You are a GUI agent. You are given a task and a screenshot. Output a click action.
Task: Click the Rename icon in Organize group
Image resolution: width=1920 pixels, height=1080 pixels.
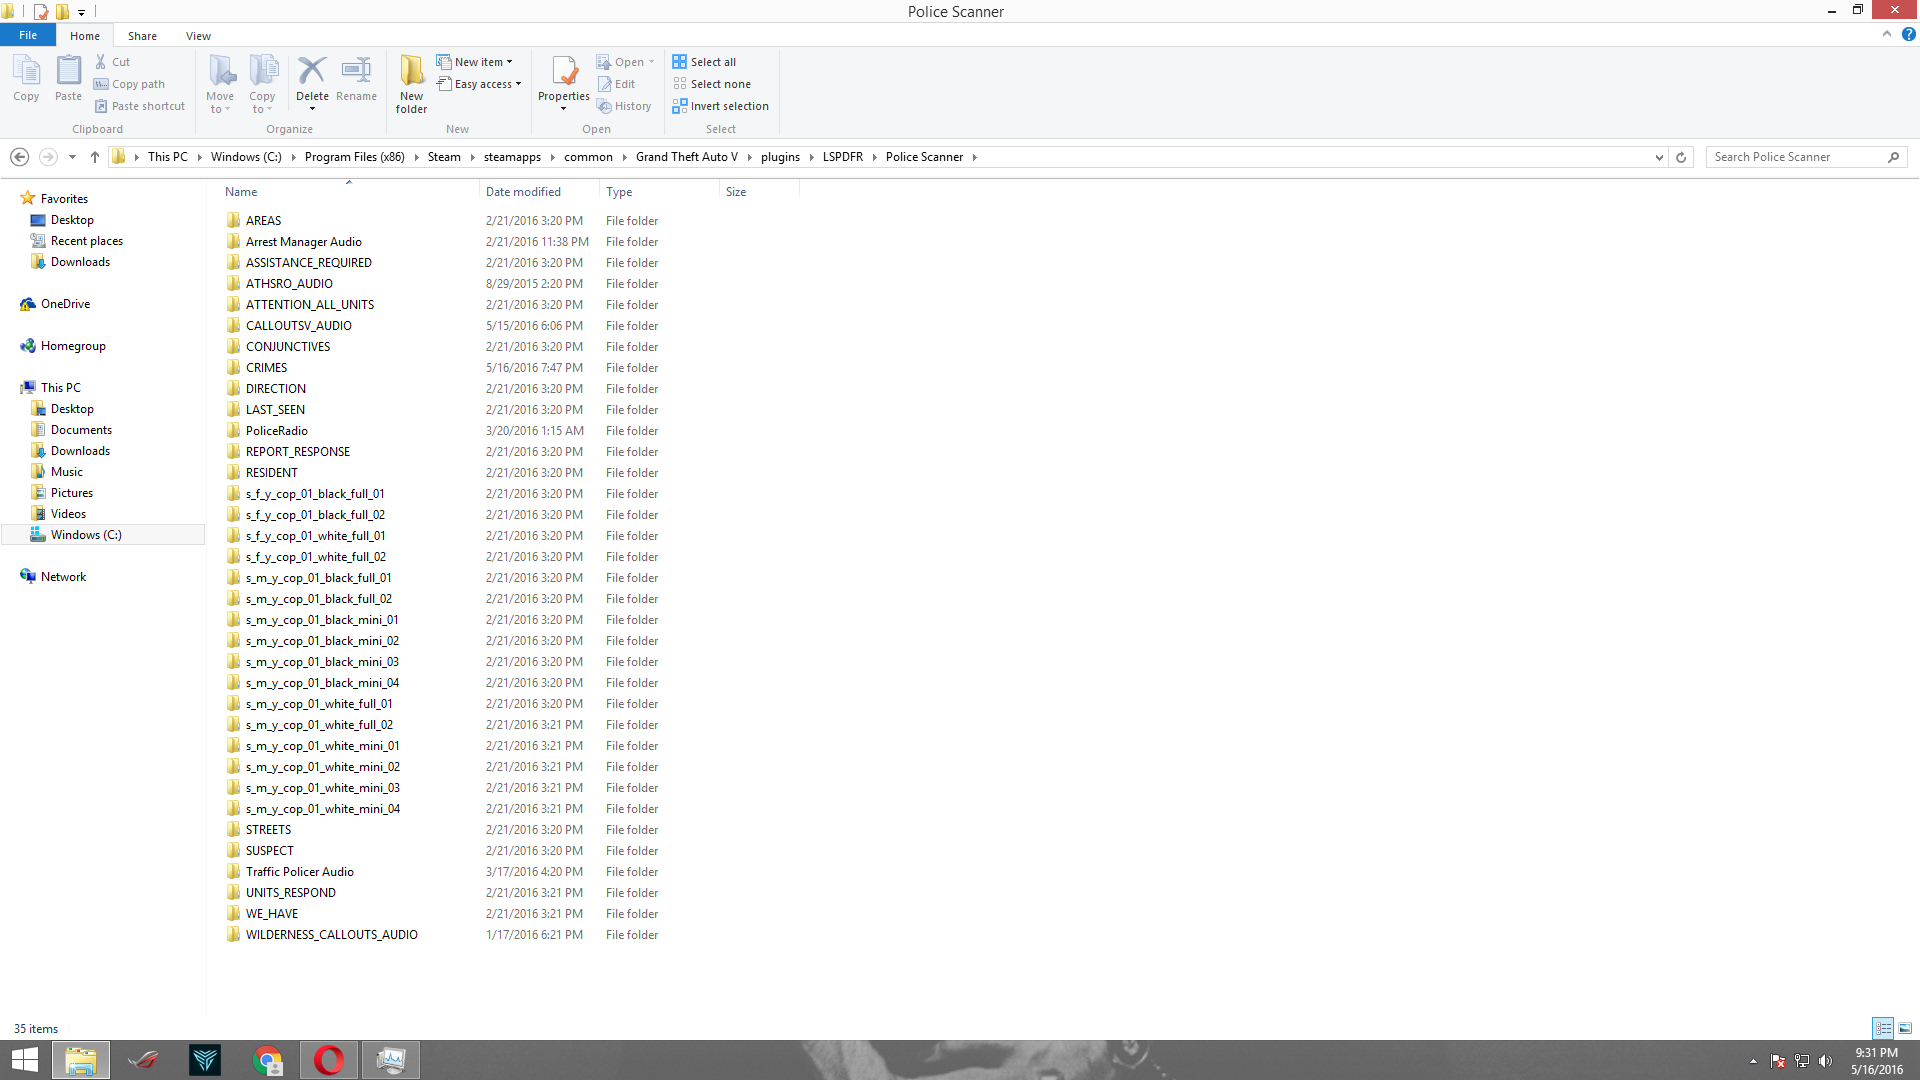click(356, 72)
